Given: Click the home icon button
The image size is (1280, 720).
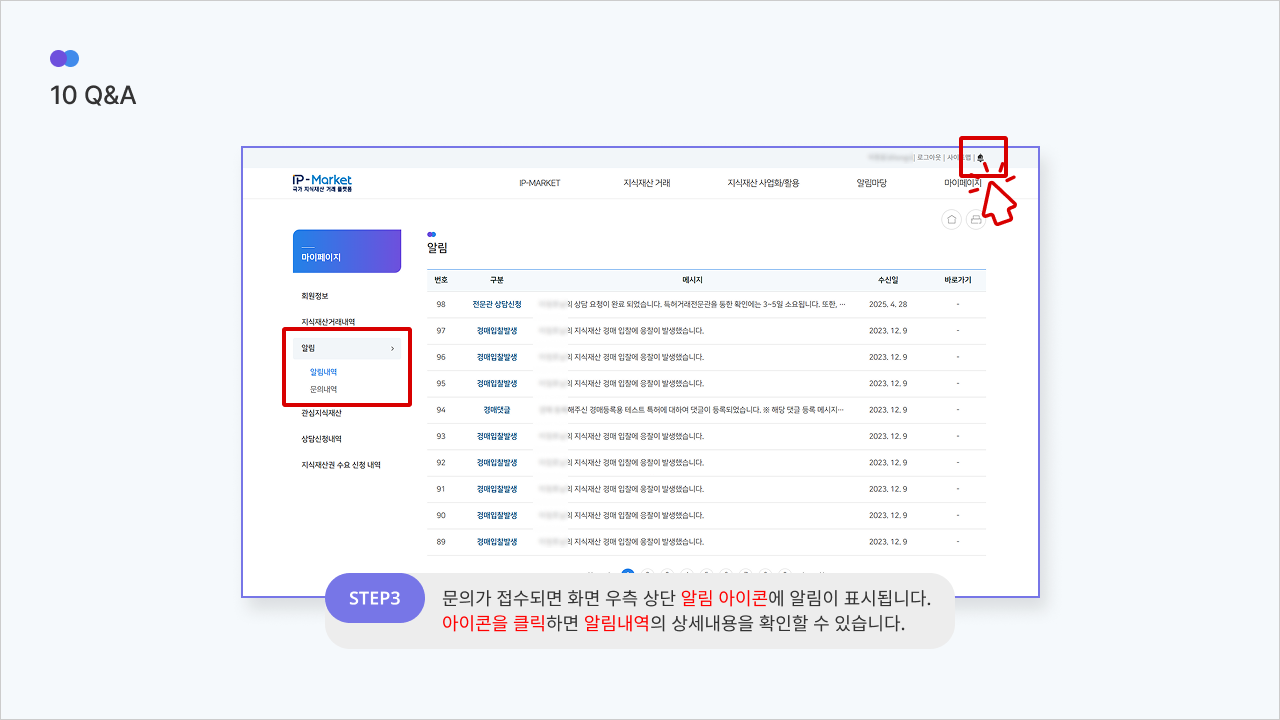Looking at the screenshot, I should point(951,220).
